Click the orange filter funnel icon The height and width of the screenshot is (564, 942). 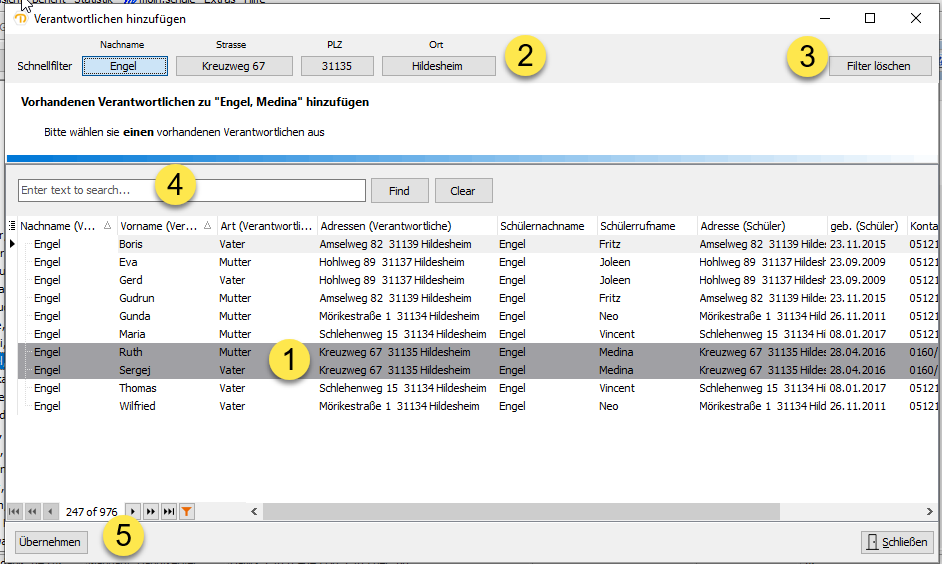click(186, 511)
